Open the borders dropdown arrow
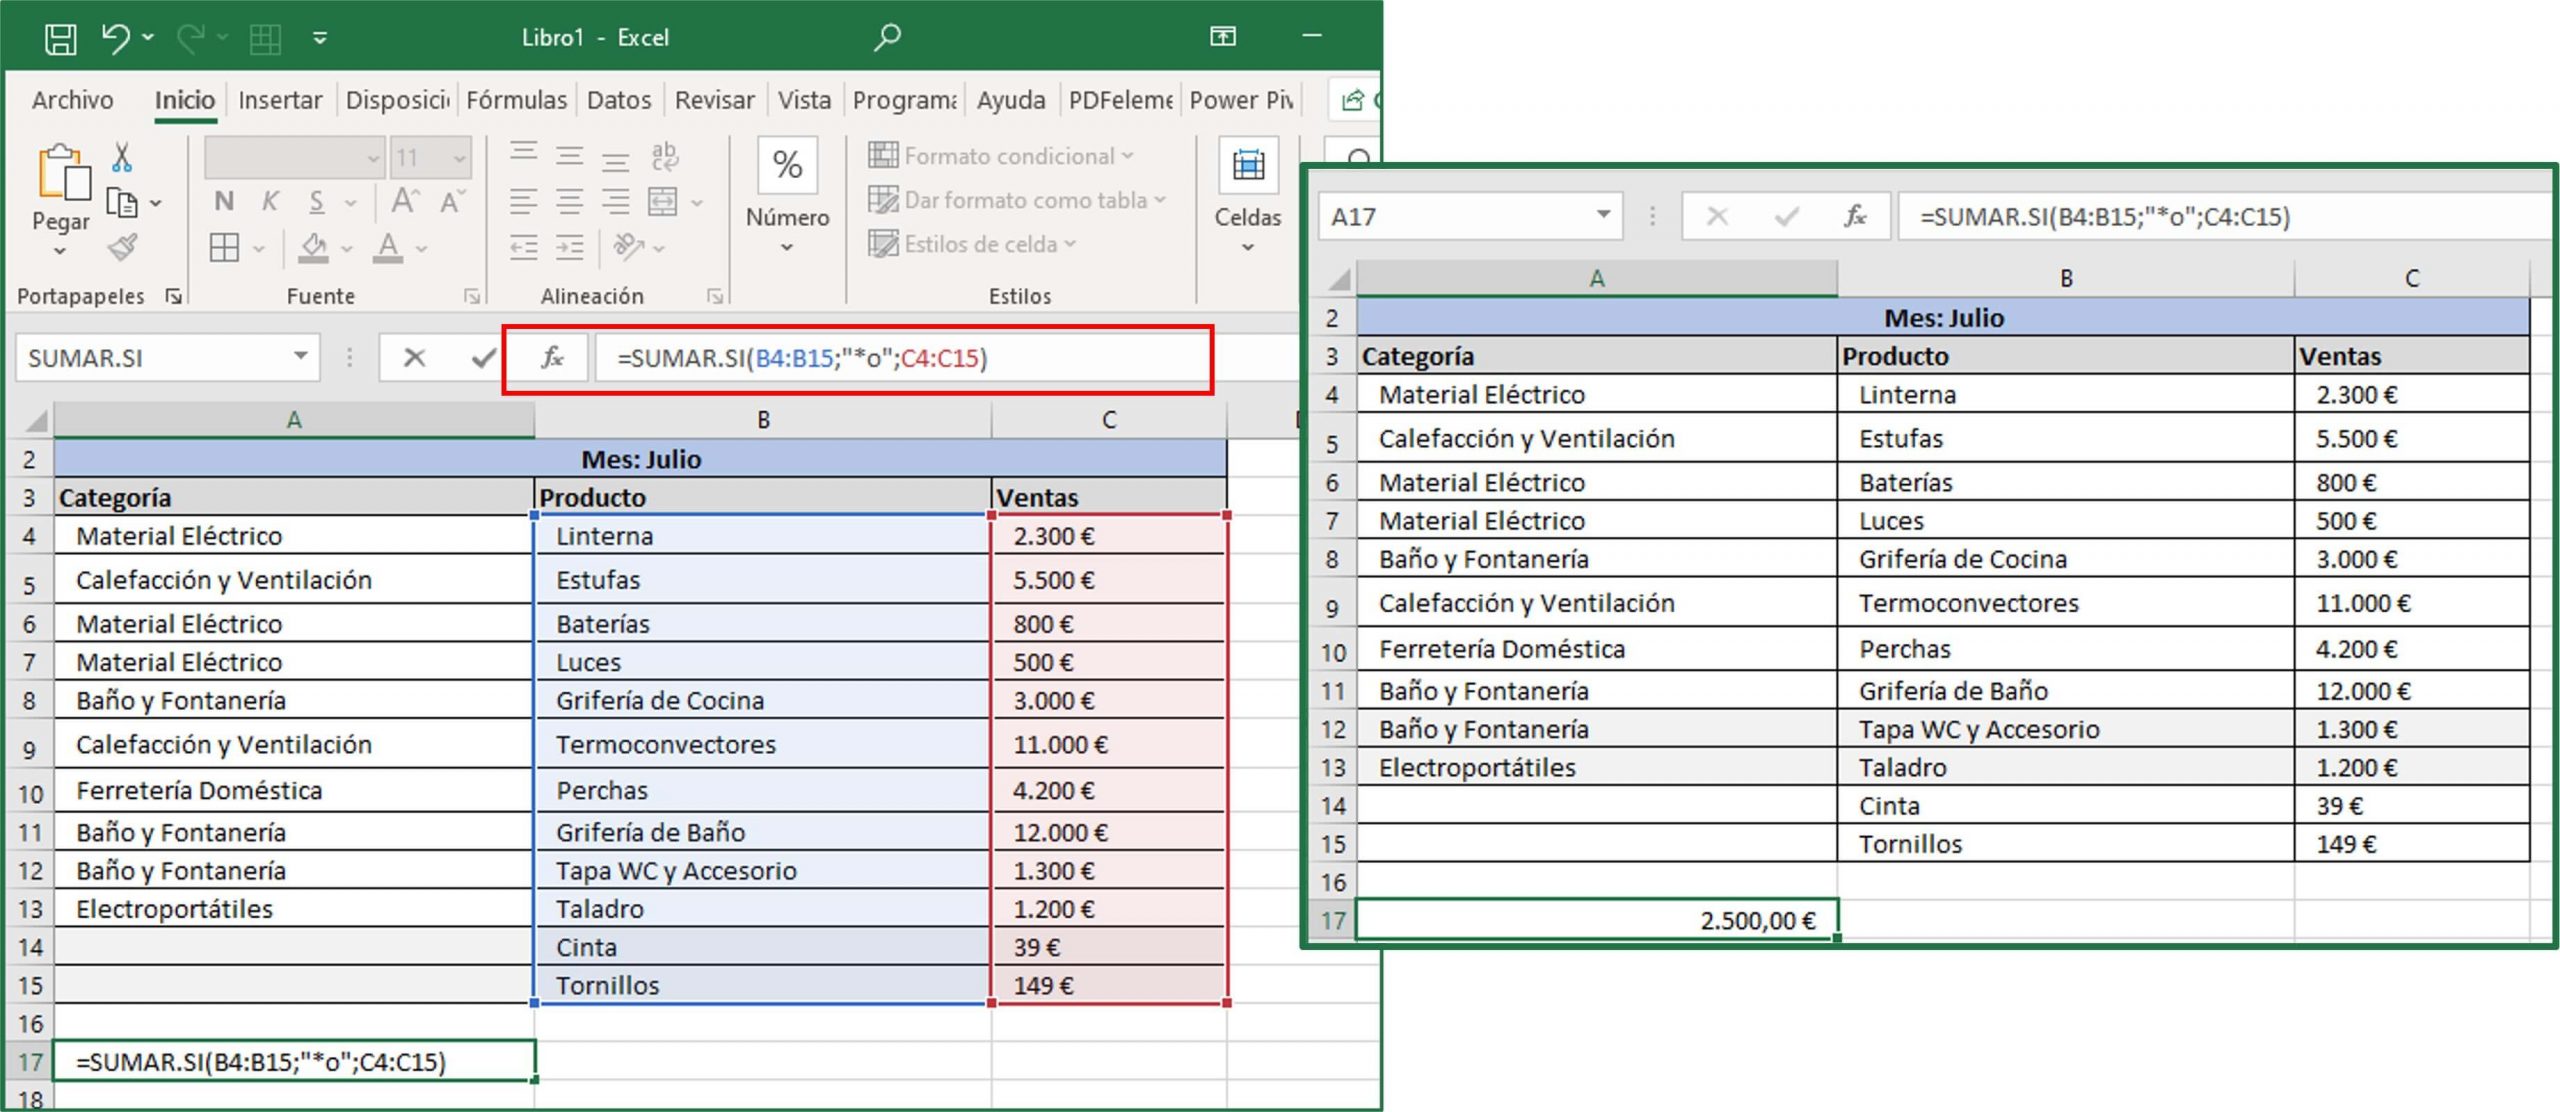The height and width of the screenshot is (1112, 2560). (257, 247)
